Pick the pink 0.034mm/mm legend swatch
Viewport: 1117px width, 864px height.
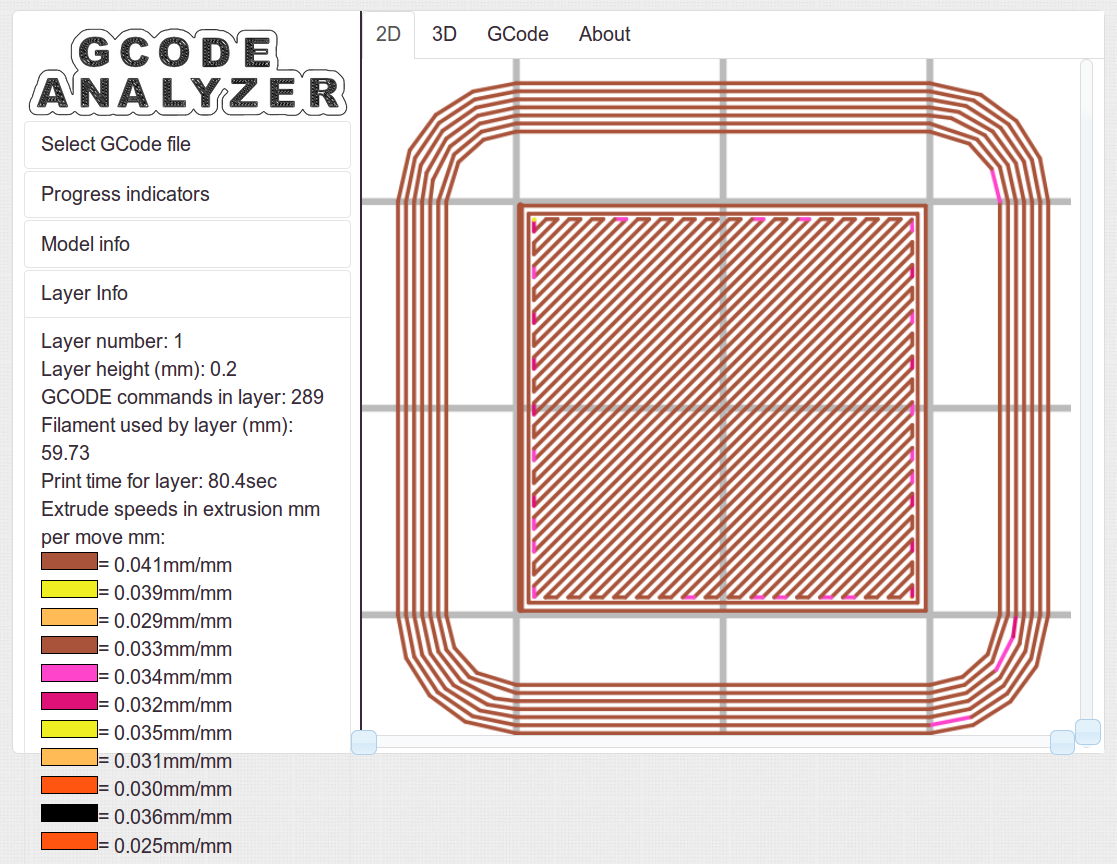pos(69,673)
